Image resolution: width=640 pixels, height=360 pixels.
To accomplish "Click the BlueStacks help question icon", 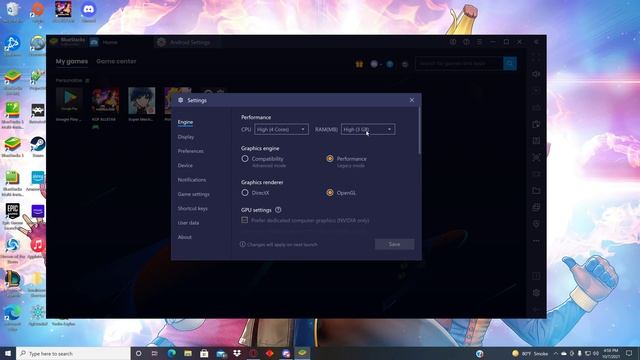I will click(466, 42).
